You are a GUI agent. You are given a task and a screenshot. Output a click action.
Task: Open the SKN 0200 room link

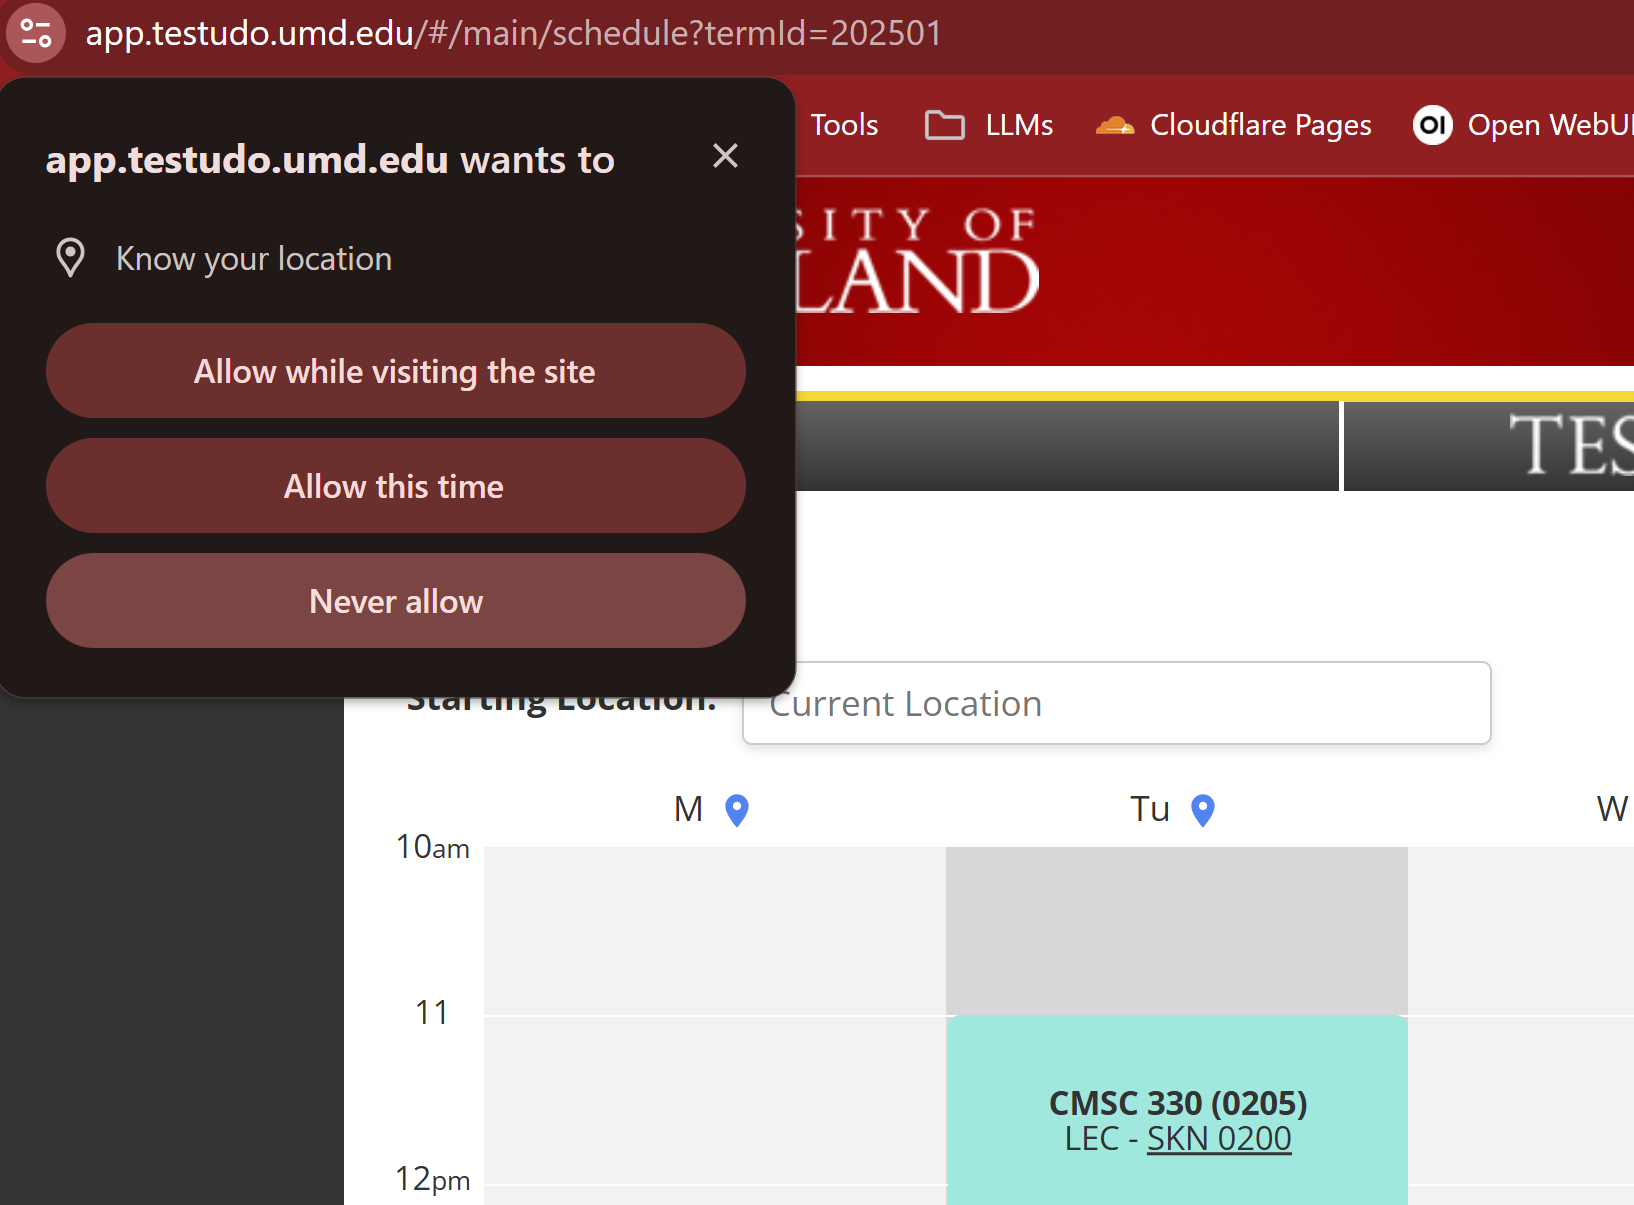point(1218,1138)
